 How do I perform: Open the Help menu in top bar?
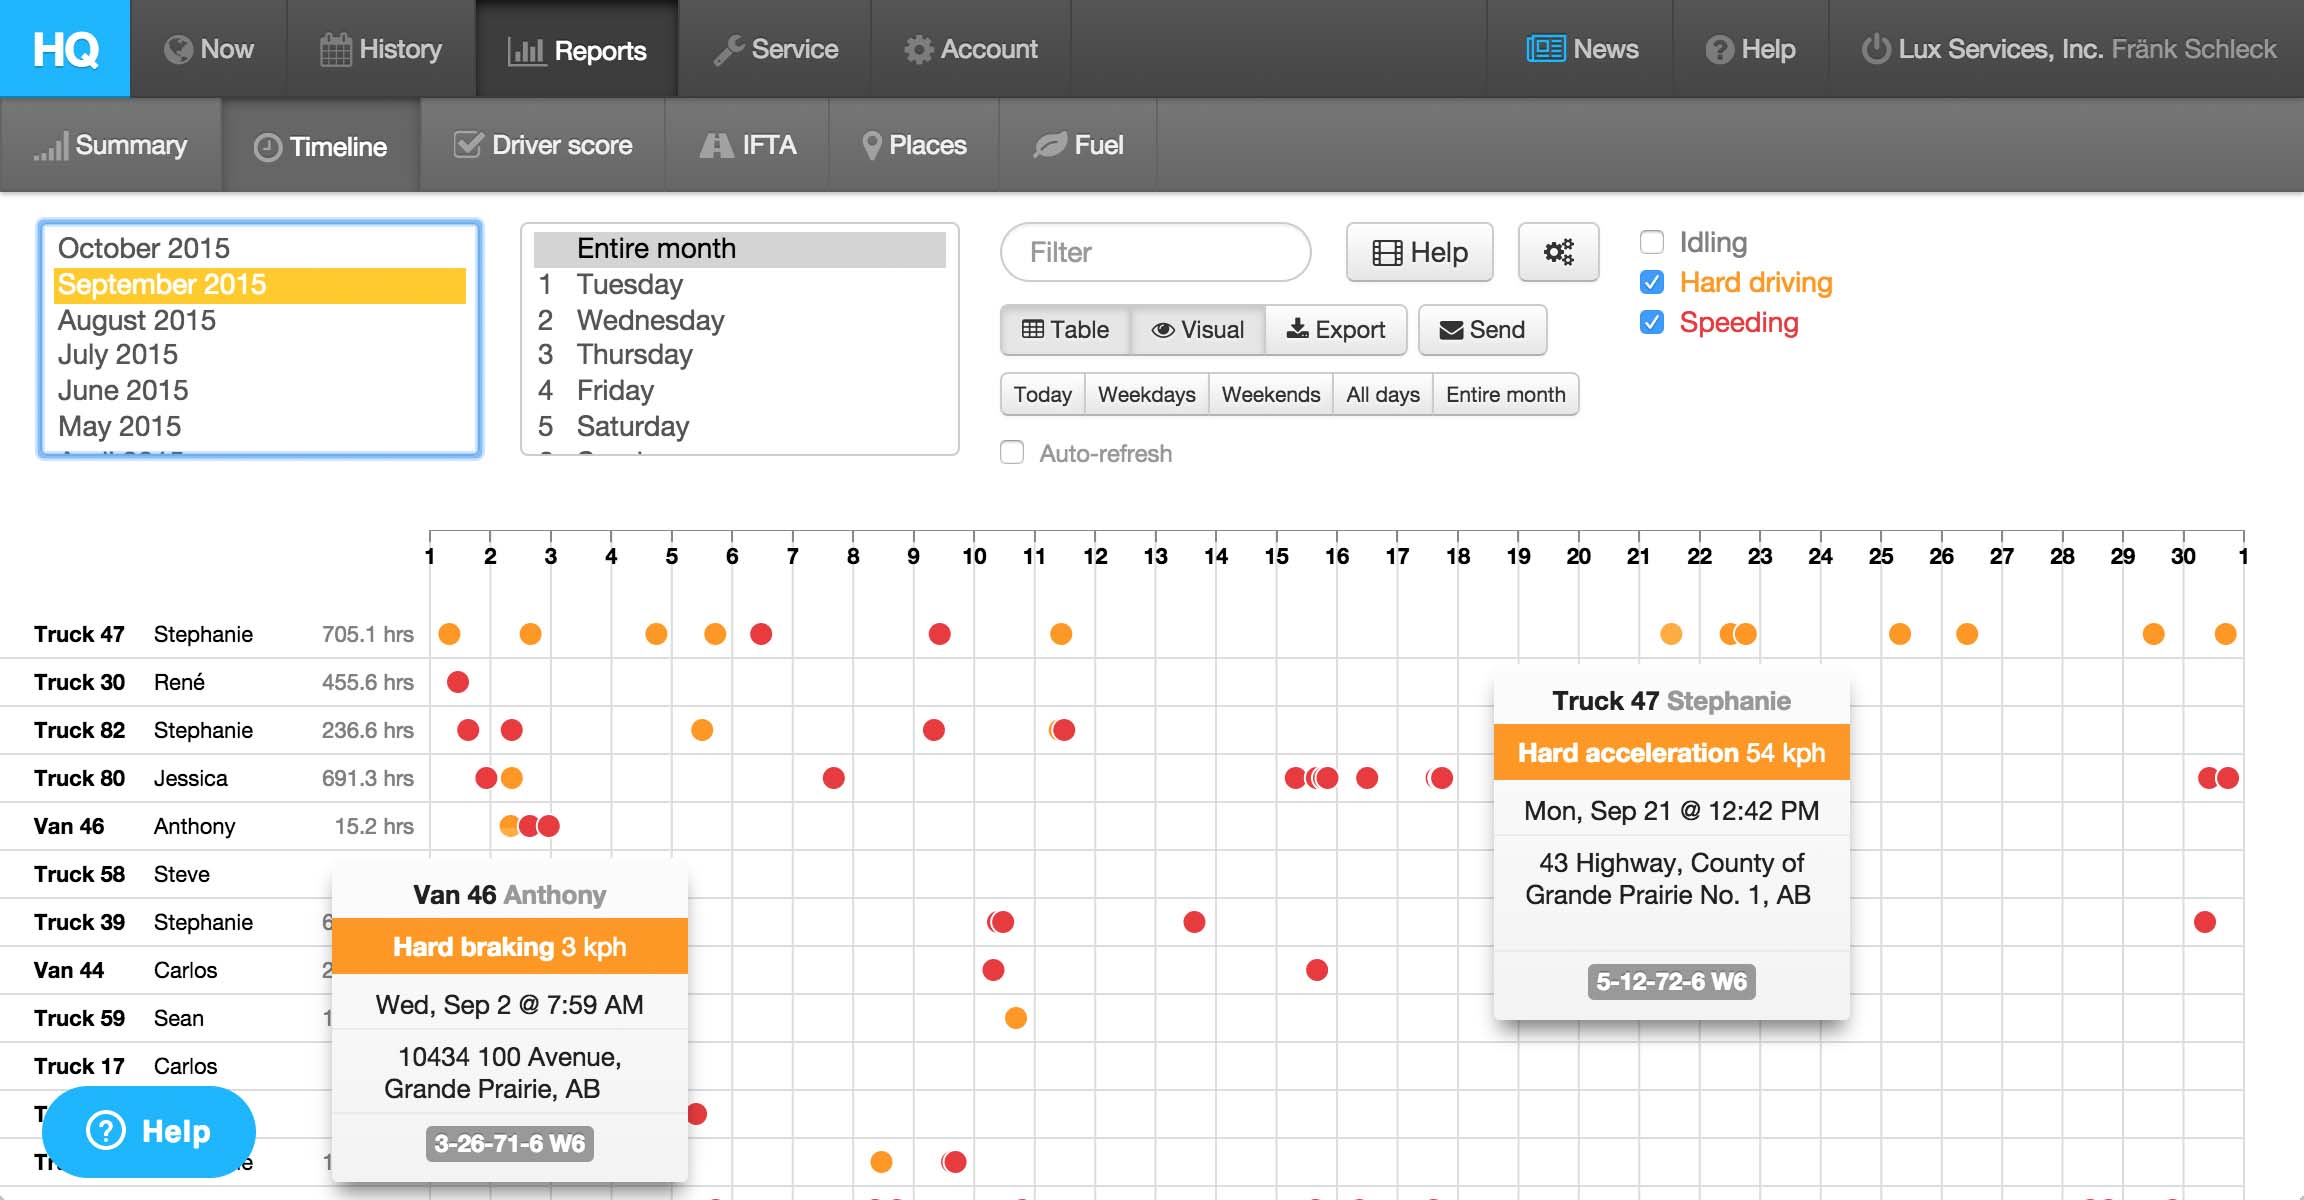(1750, 49)
